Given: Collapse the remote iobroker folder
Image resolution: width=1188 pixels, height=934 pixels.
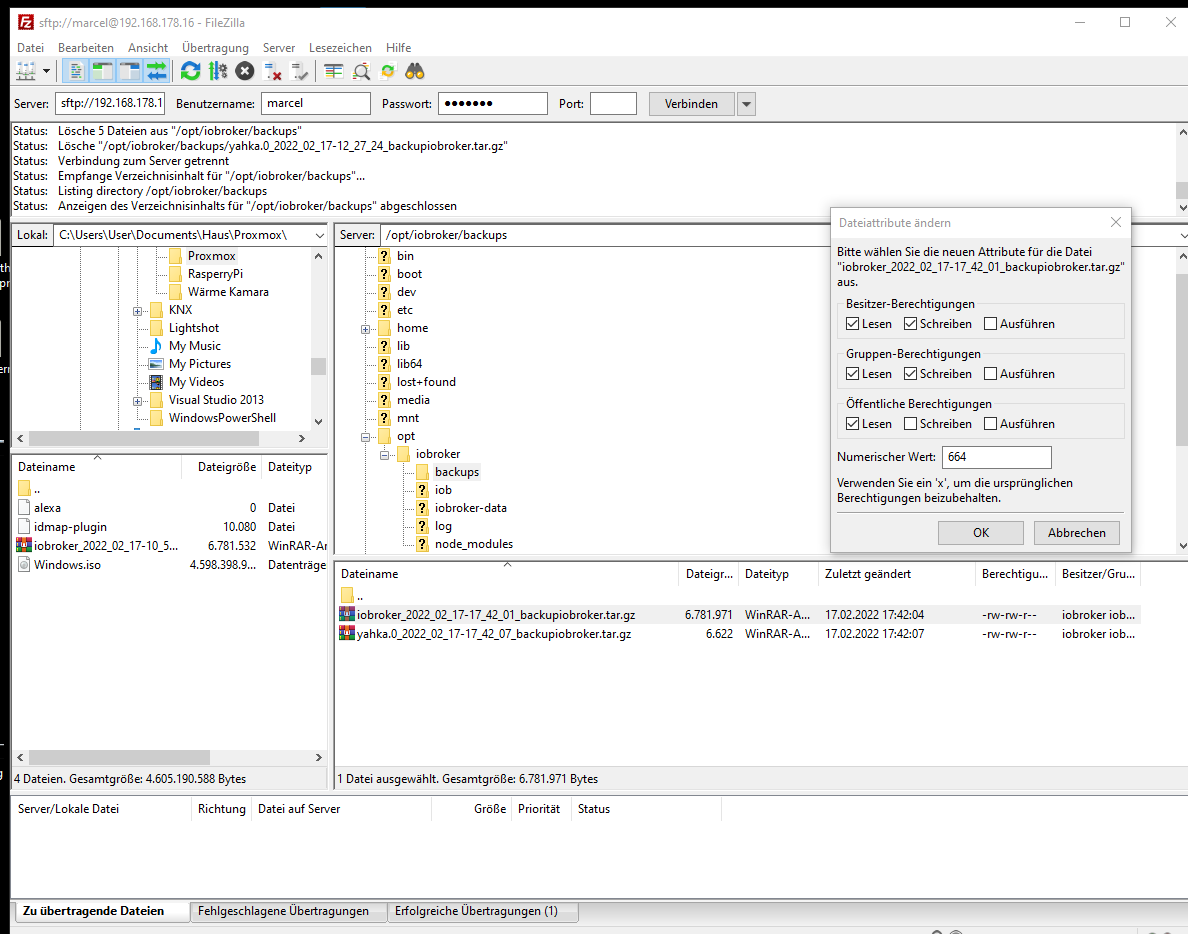Looking at the screenshot, I should point(384,455).
